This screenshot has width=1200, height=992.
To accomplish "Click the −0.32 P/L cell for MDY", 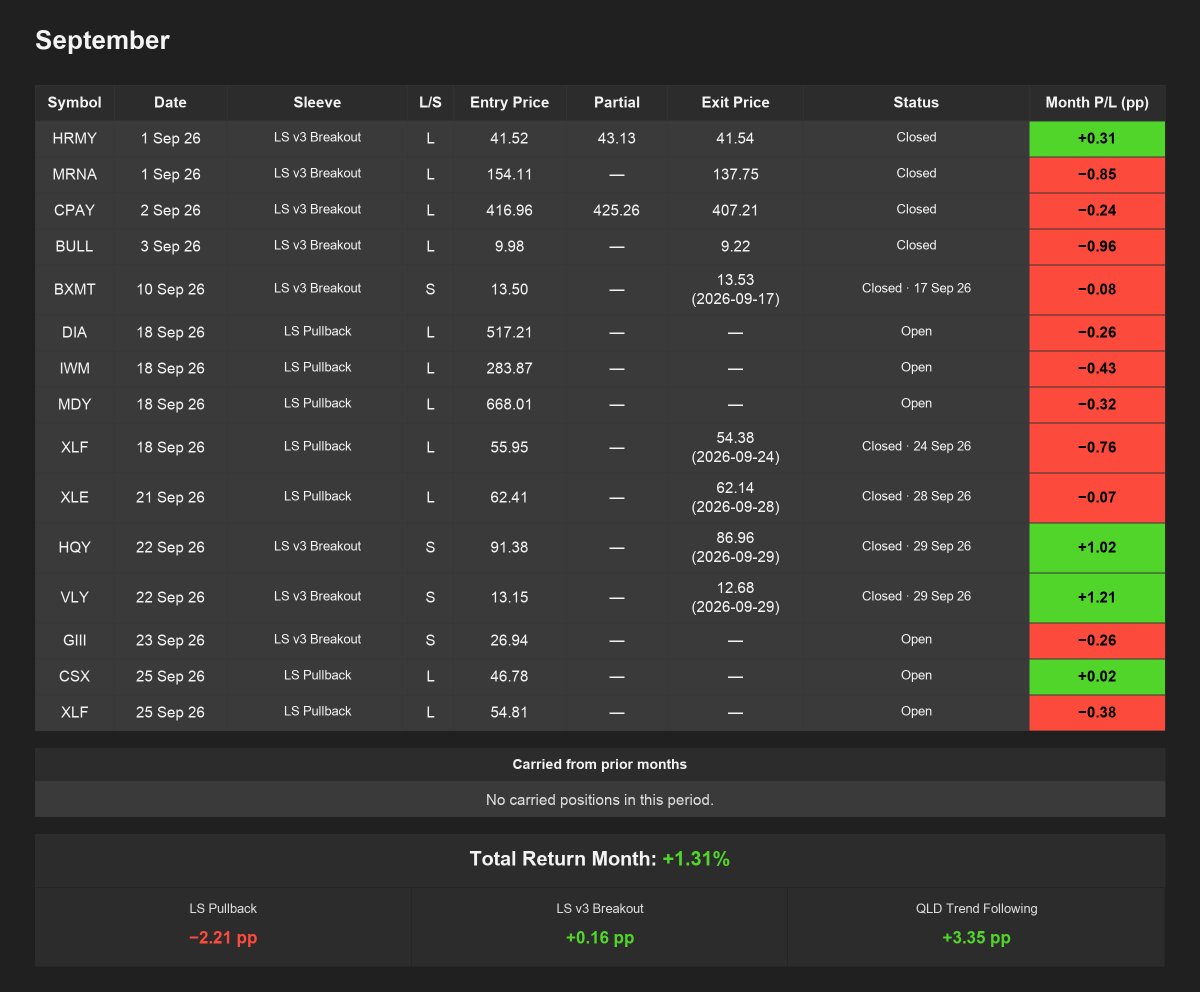I will pyautogui.click(x=1097, y=404).
